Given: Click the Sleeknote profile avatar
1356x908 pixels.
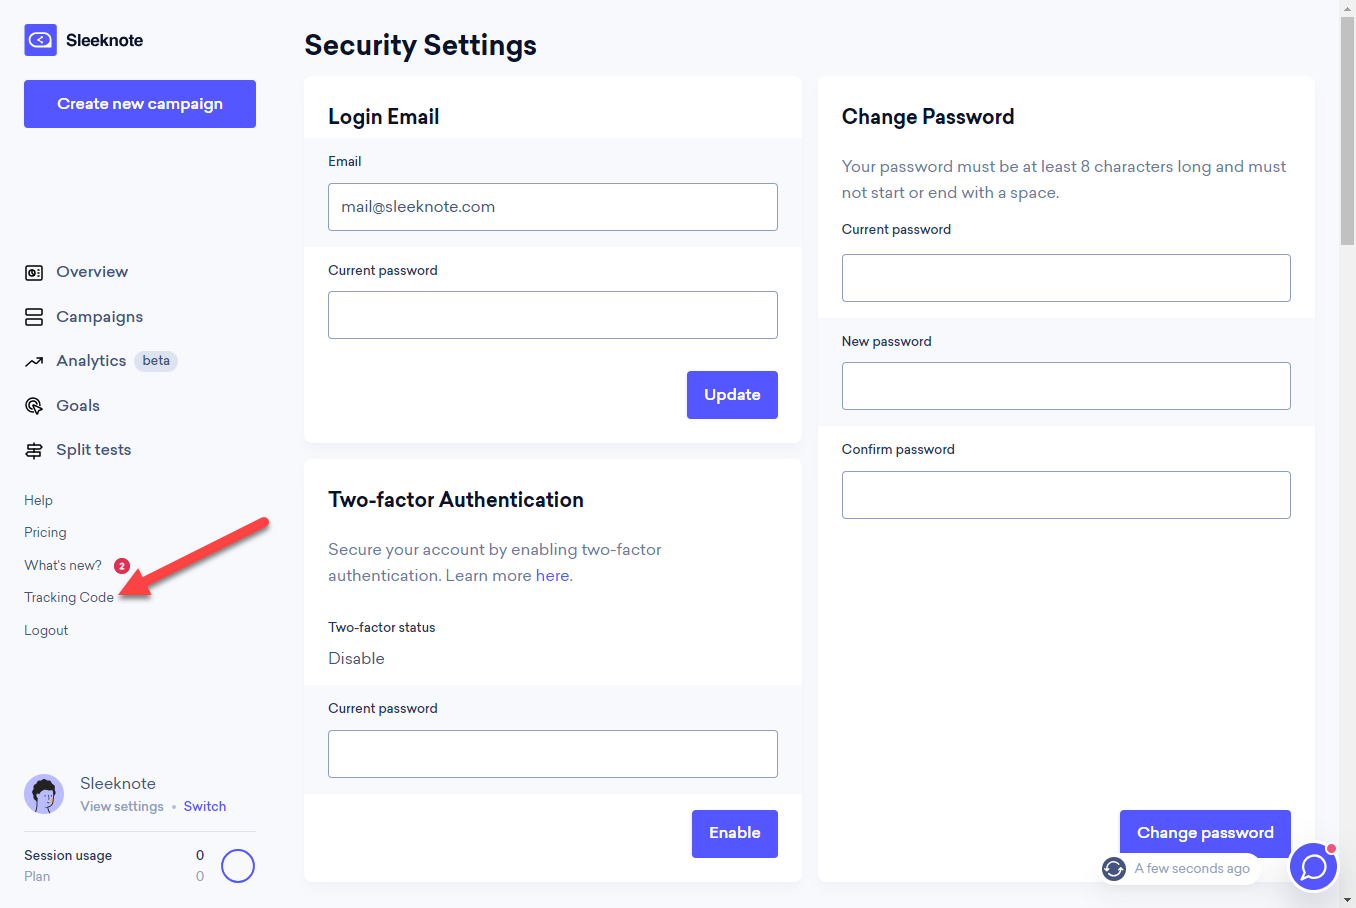Looking at the screenshot, I should pos(44,794).
